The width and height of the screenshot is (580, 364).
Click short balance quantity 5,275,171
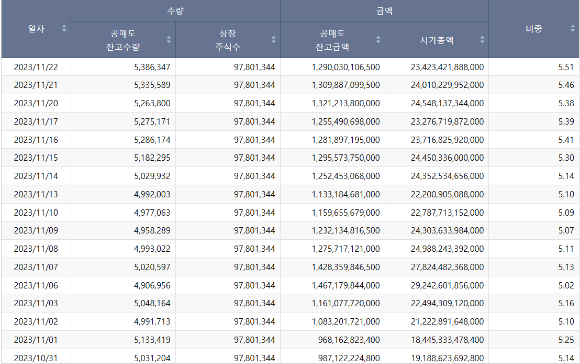[152, 121]
